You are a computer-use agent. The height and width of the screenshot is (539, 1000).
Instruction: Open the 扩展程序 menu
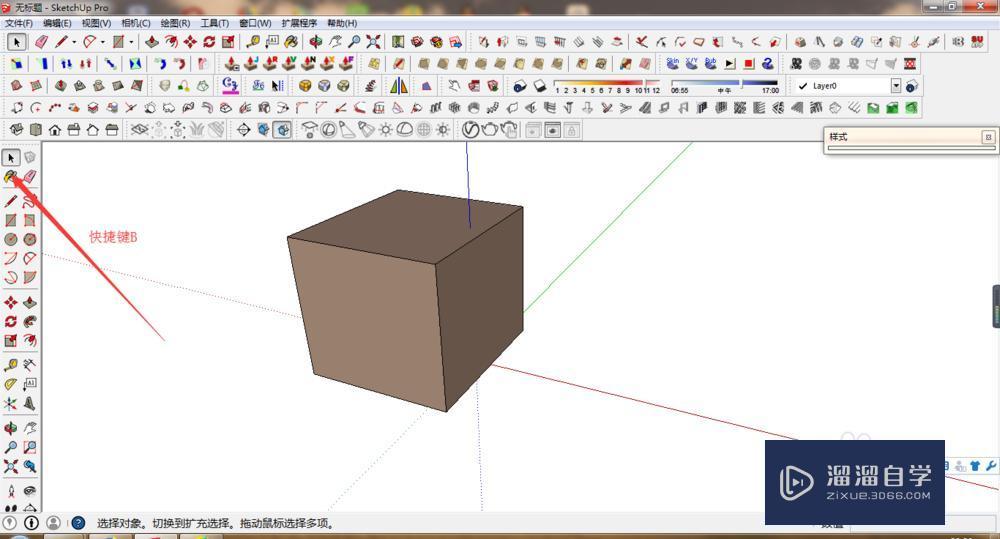[299, 23]
